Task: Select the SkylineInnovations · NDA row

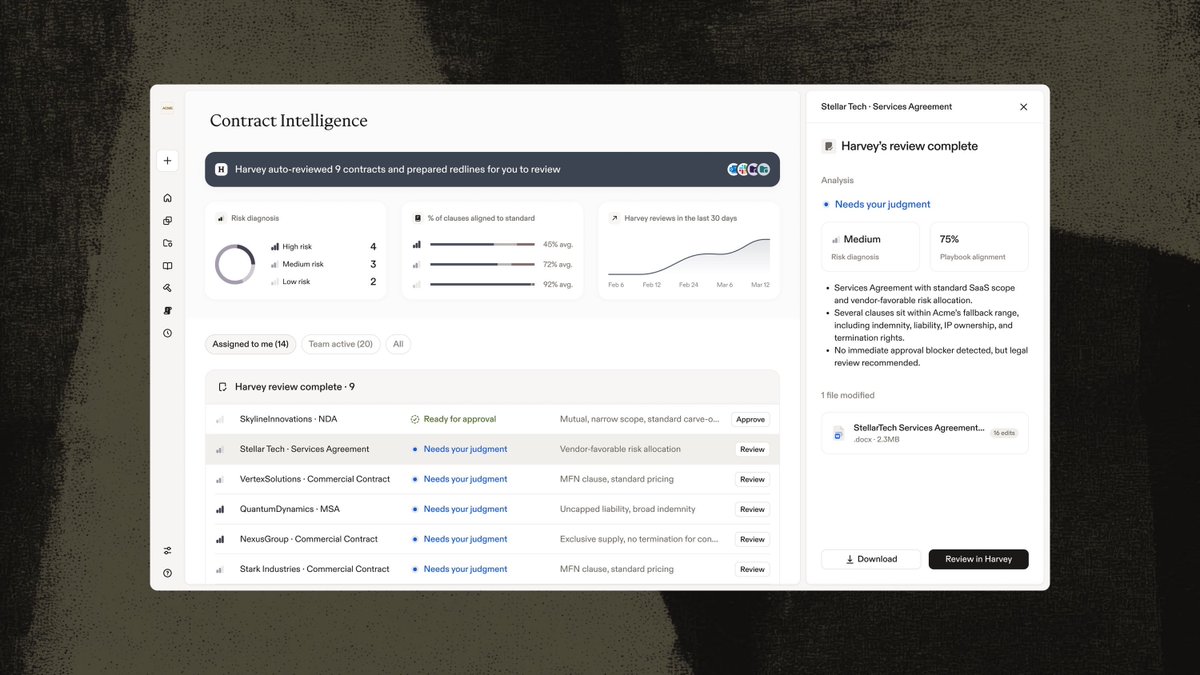Action: (x=492, y=420)
